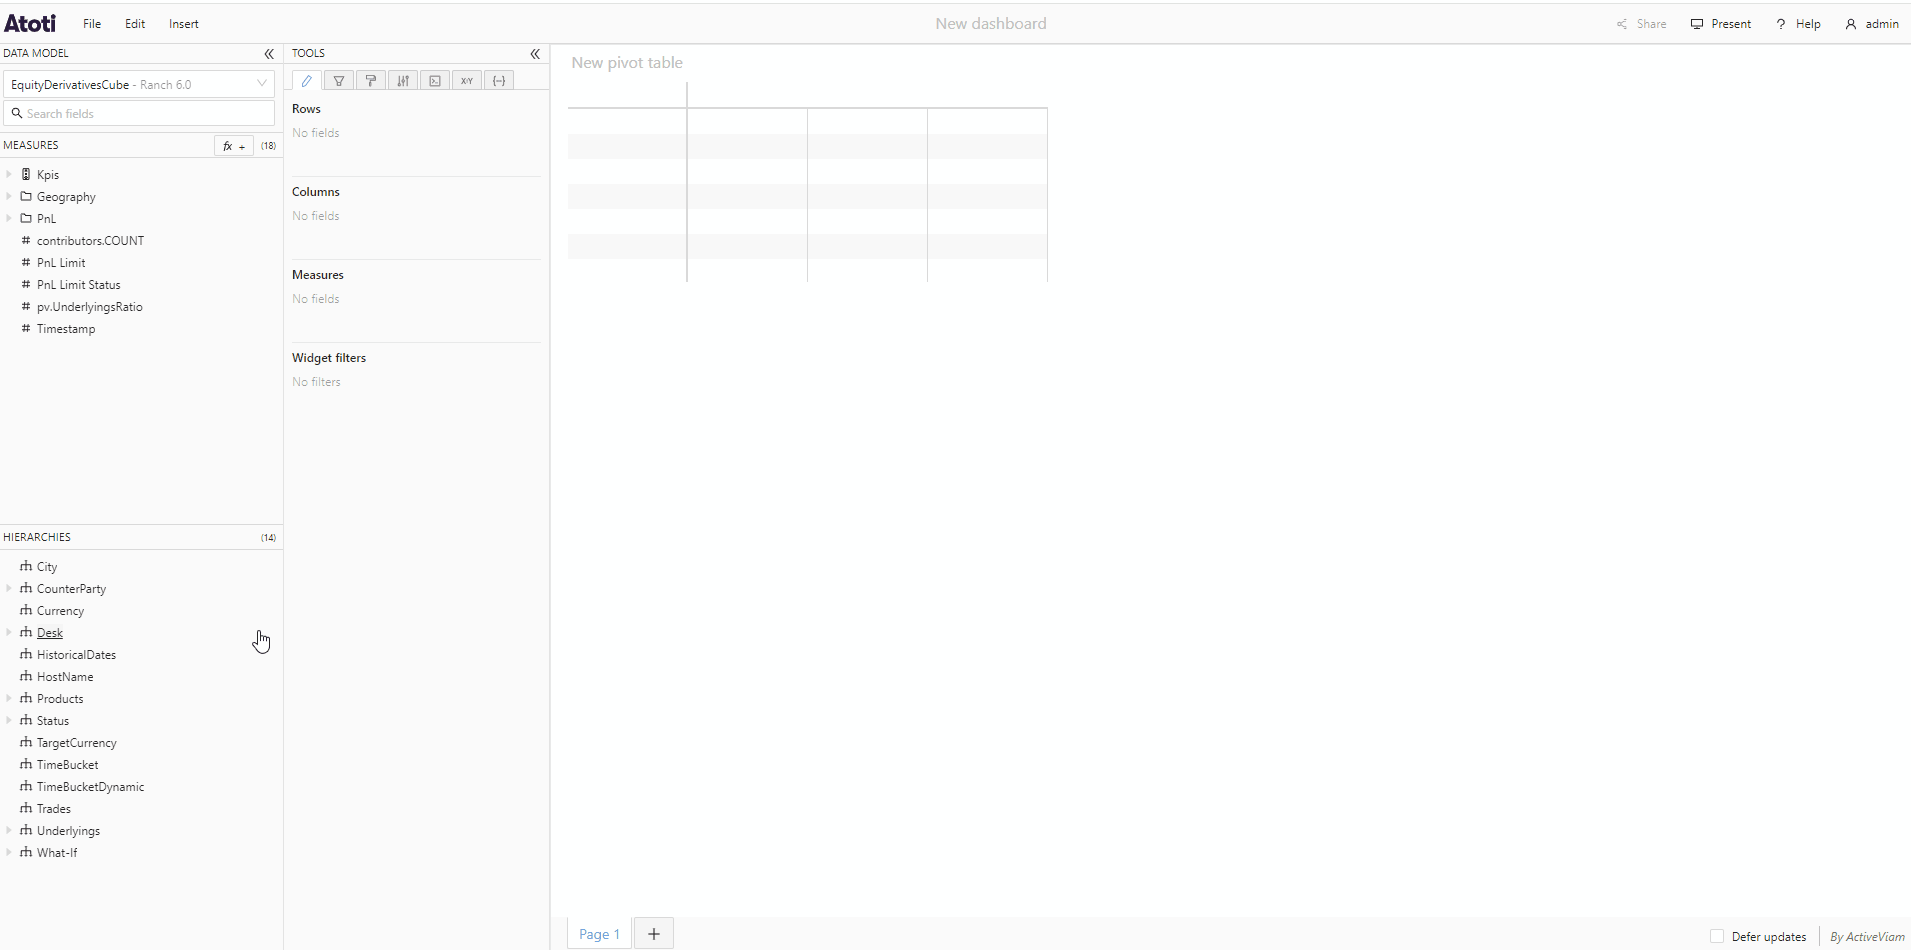Click the New dashboard title
The width and height of the screenshot is (1911, 950).
[x=991, y=24]
